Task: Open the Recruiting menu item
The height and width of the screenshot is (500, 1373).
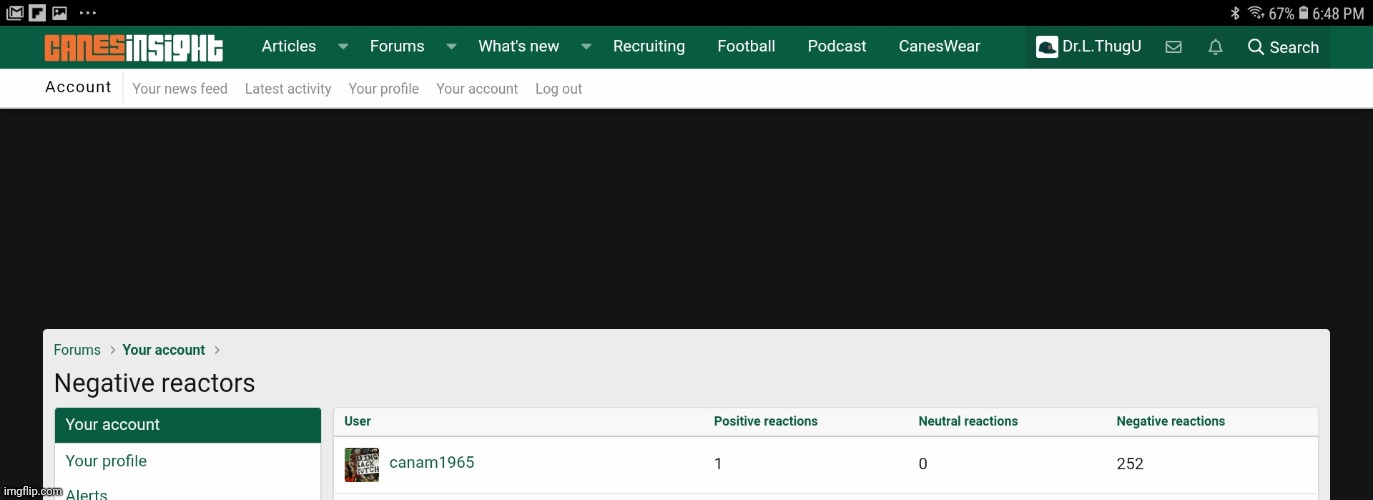Action: (649, 47)
